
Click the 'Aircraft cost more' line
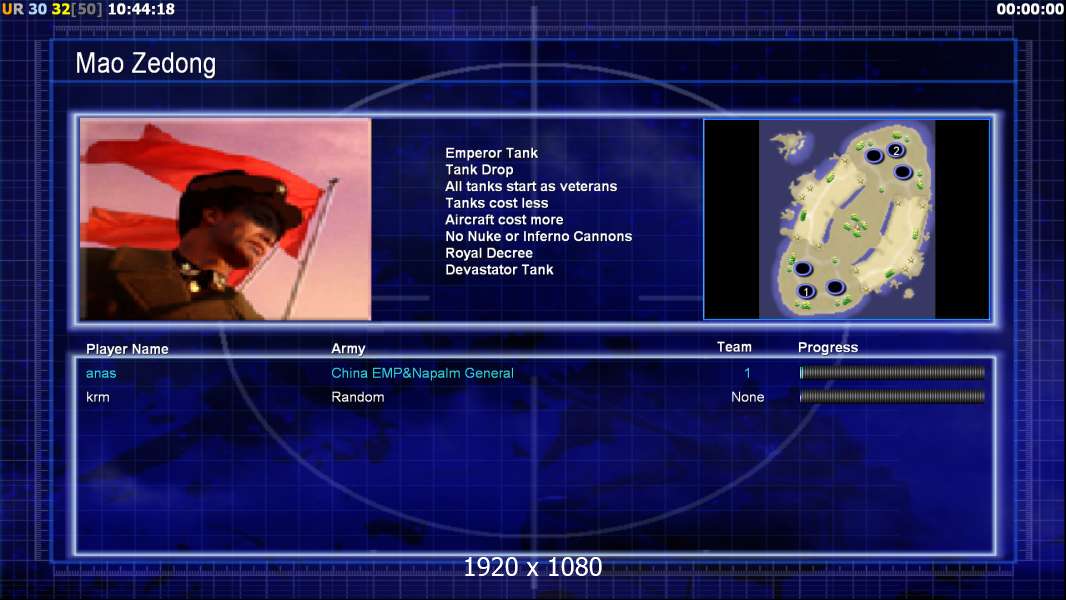click(504, 219)
